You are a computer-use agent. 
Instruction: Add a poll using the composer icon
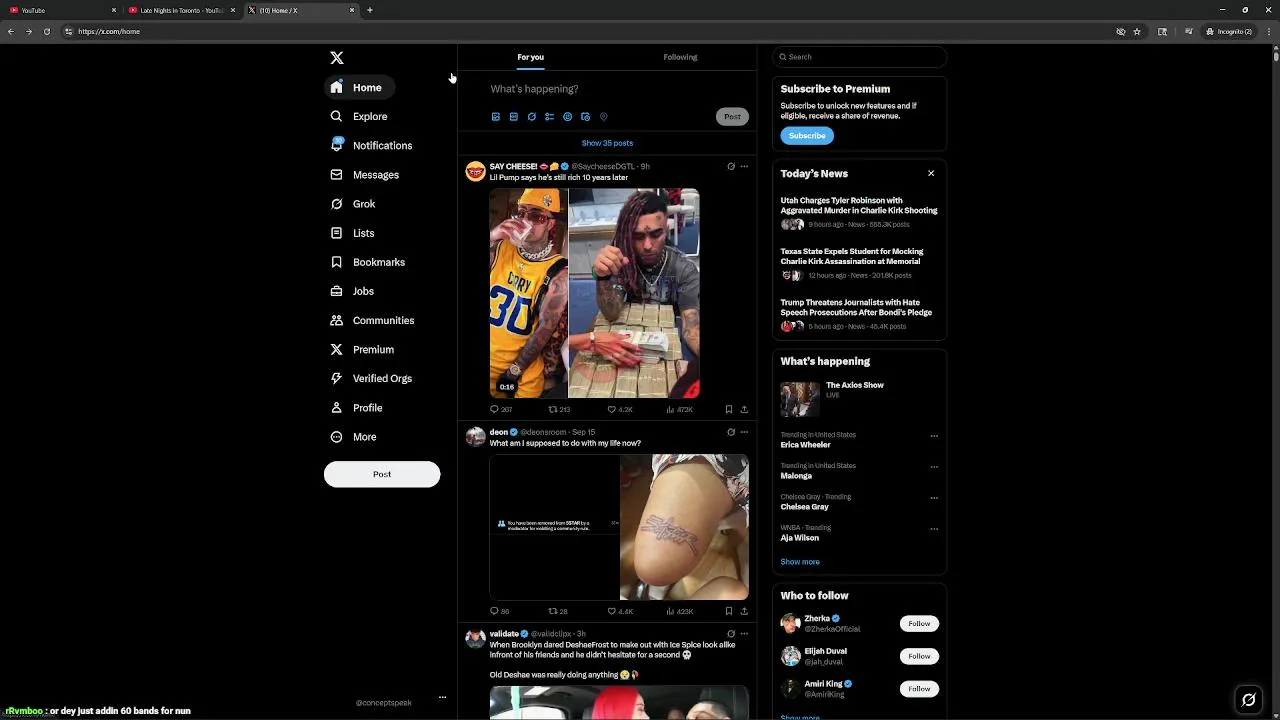point(549,117)
